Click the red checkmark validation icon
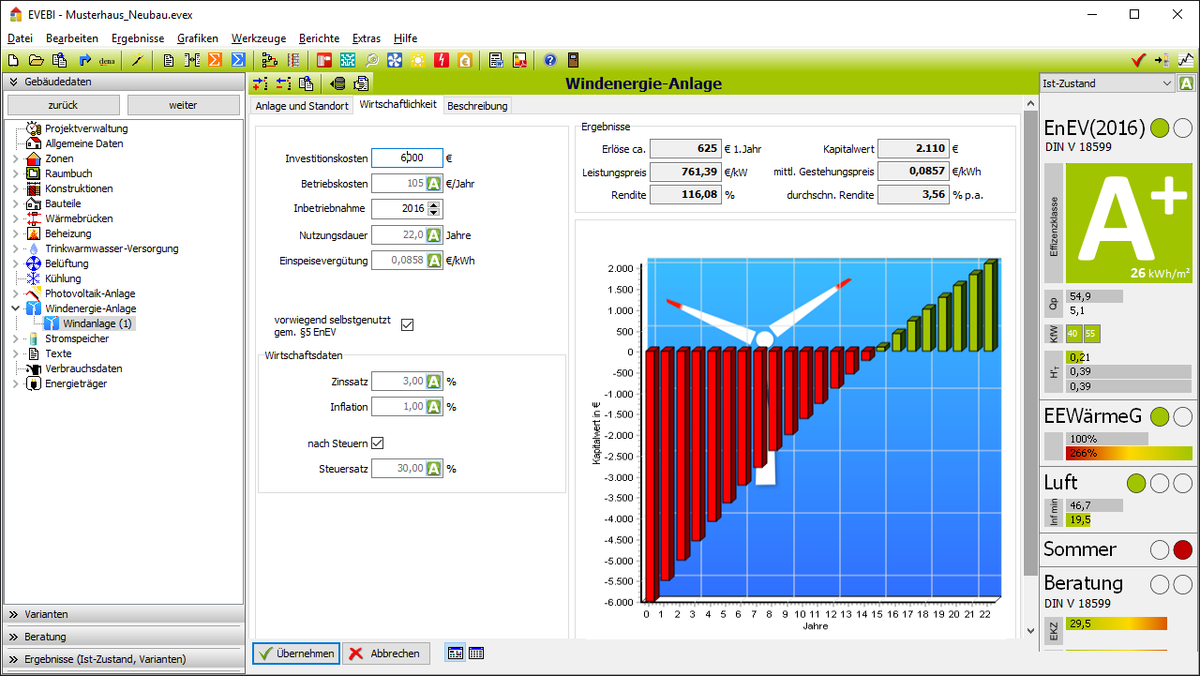 [1138, 60]
